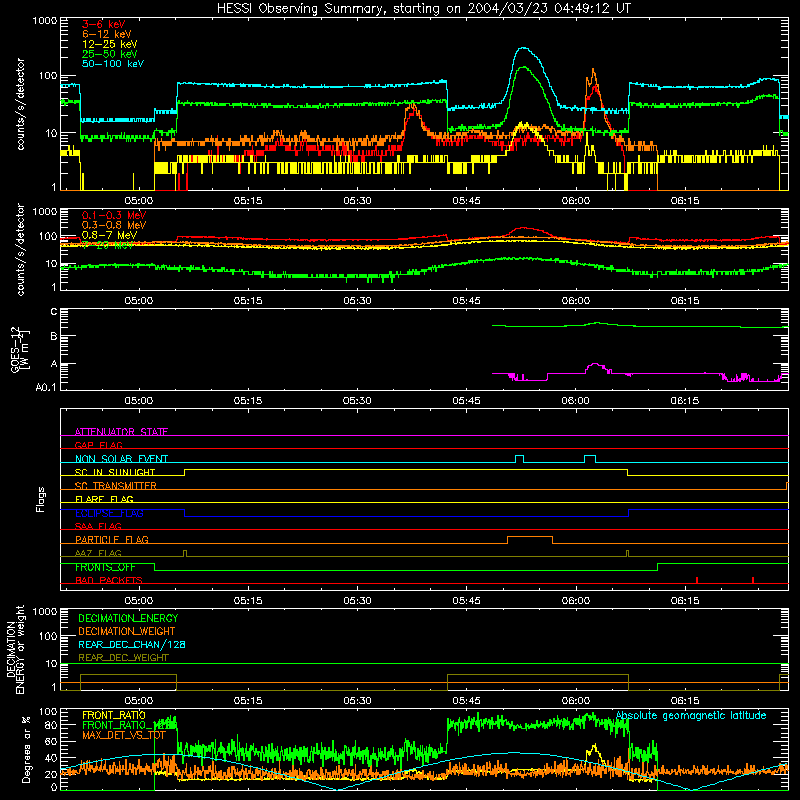
Task: Click 05:15 time label under the decimation panel
Action: pos(248,701)
